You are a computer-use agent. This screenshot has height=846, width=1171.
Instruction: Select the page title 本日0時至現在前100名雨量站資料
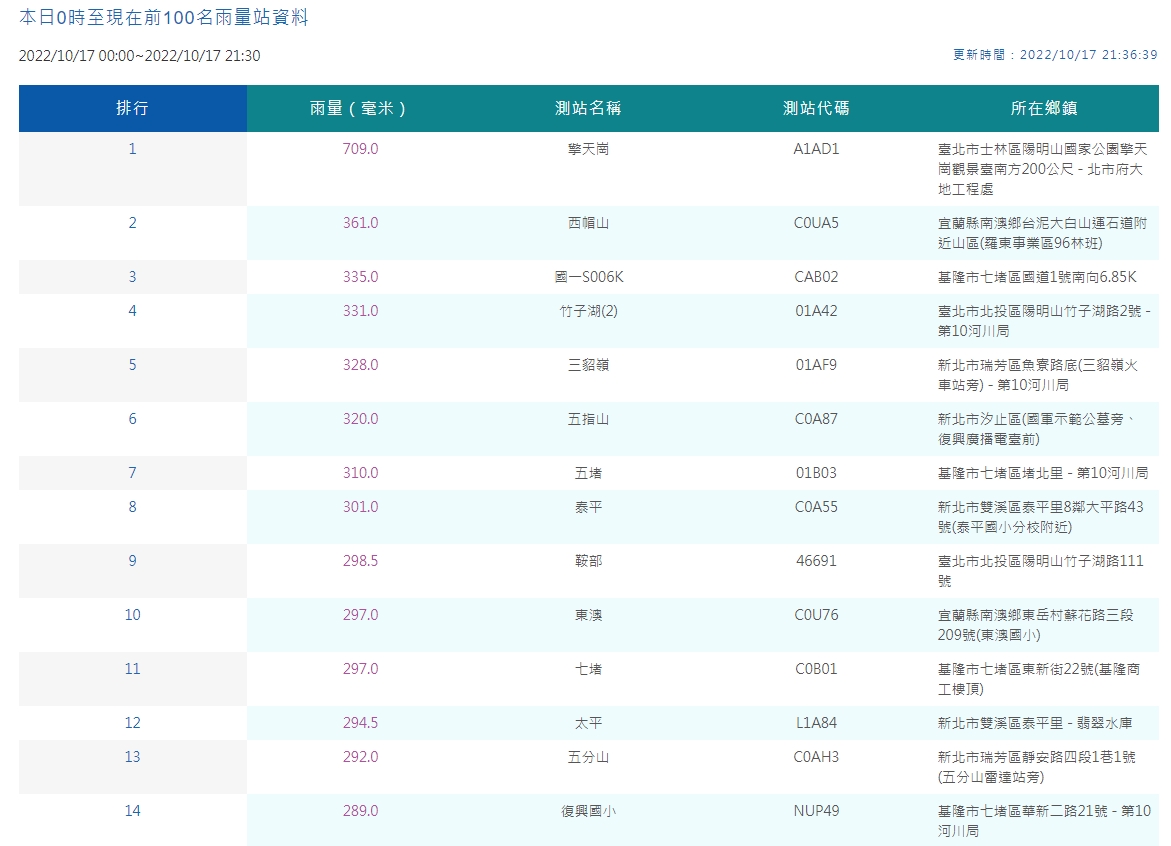coord(164,17)
